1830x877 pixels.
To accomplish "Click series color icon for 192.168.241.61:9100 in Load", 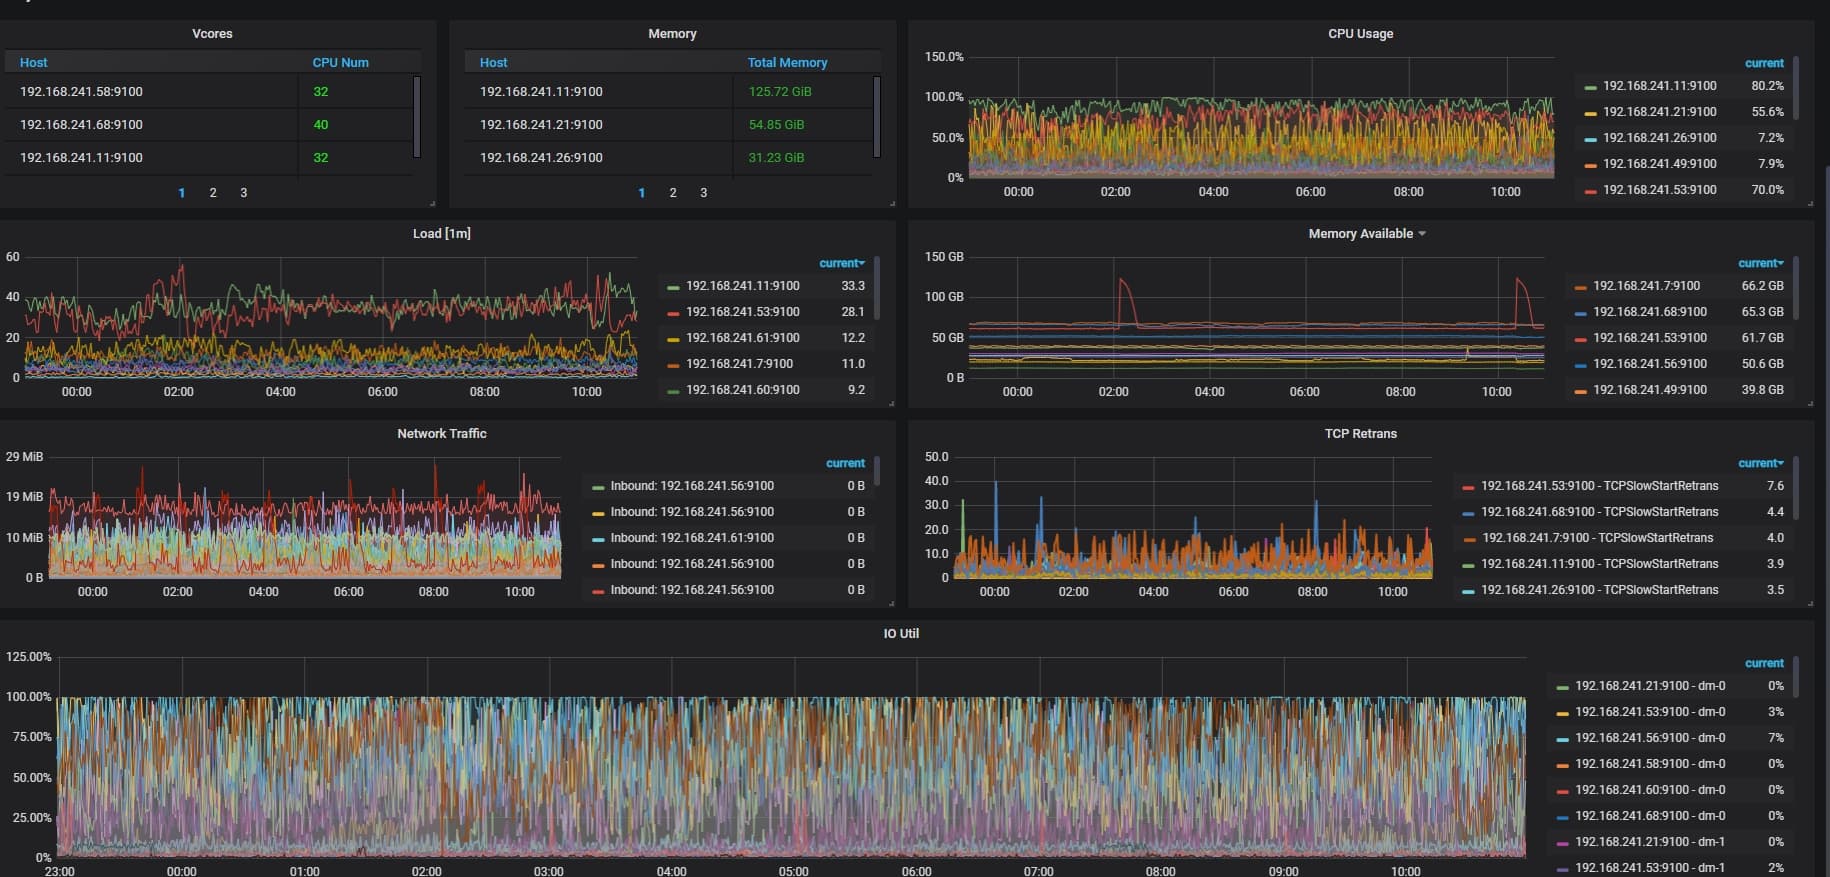I will [673, 339].
